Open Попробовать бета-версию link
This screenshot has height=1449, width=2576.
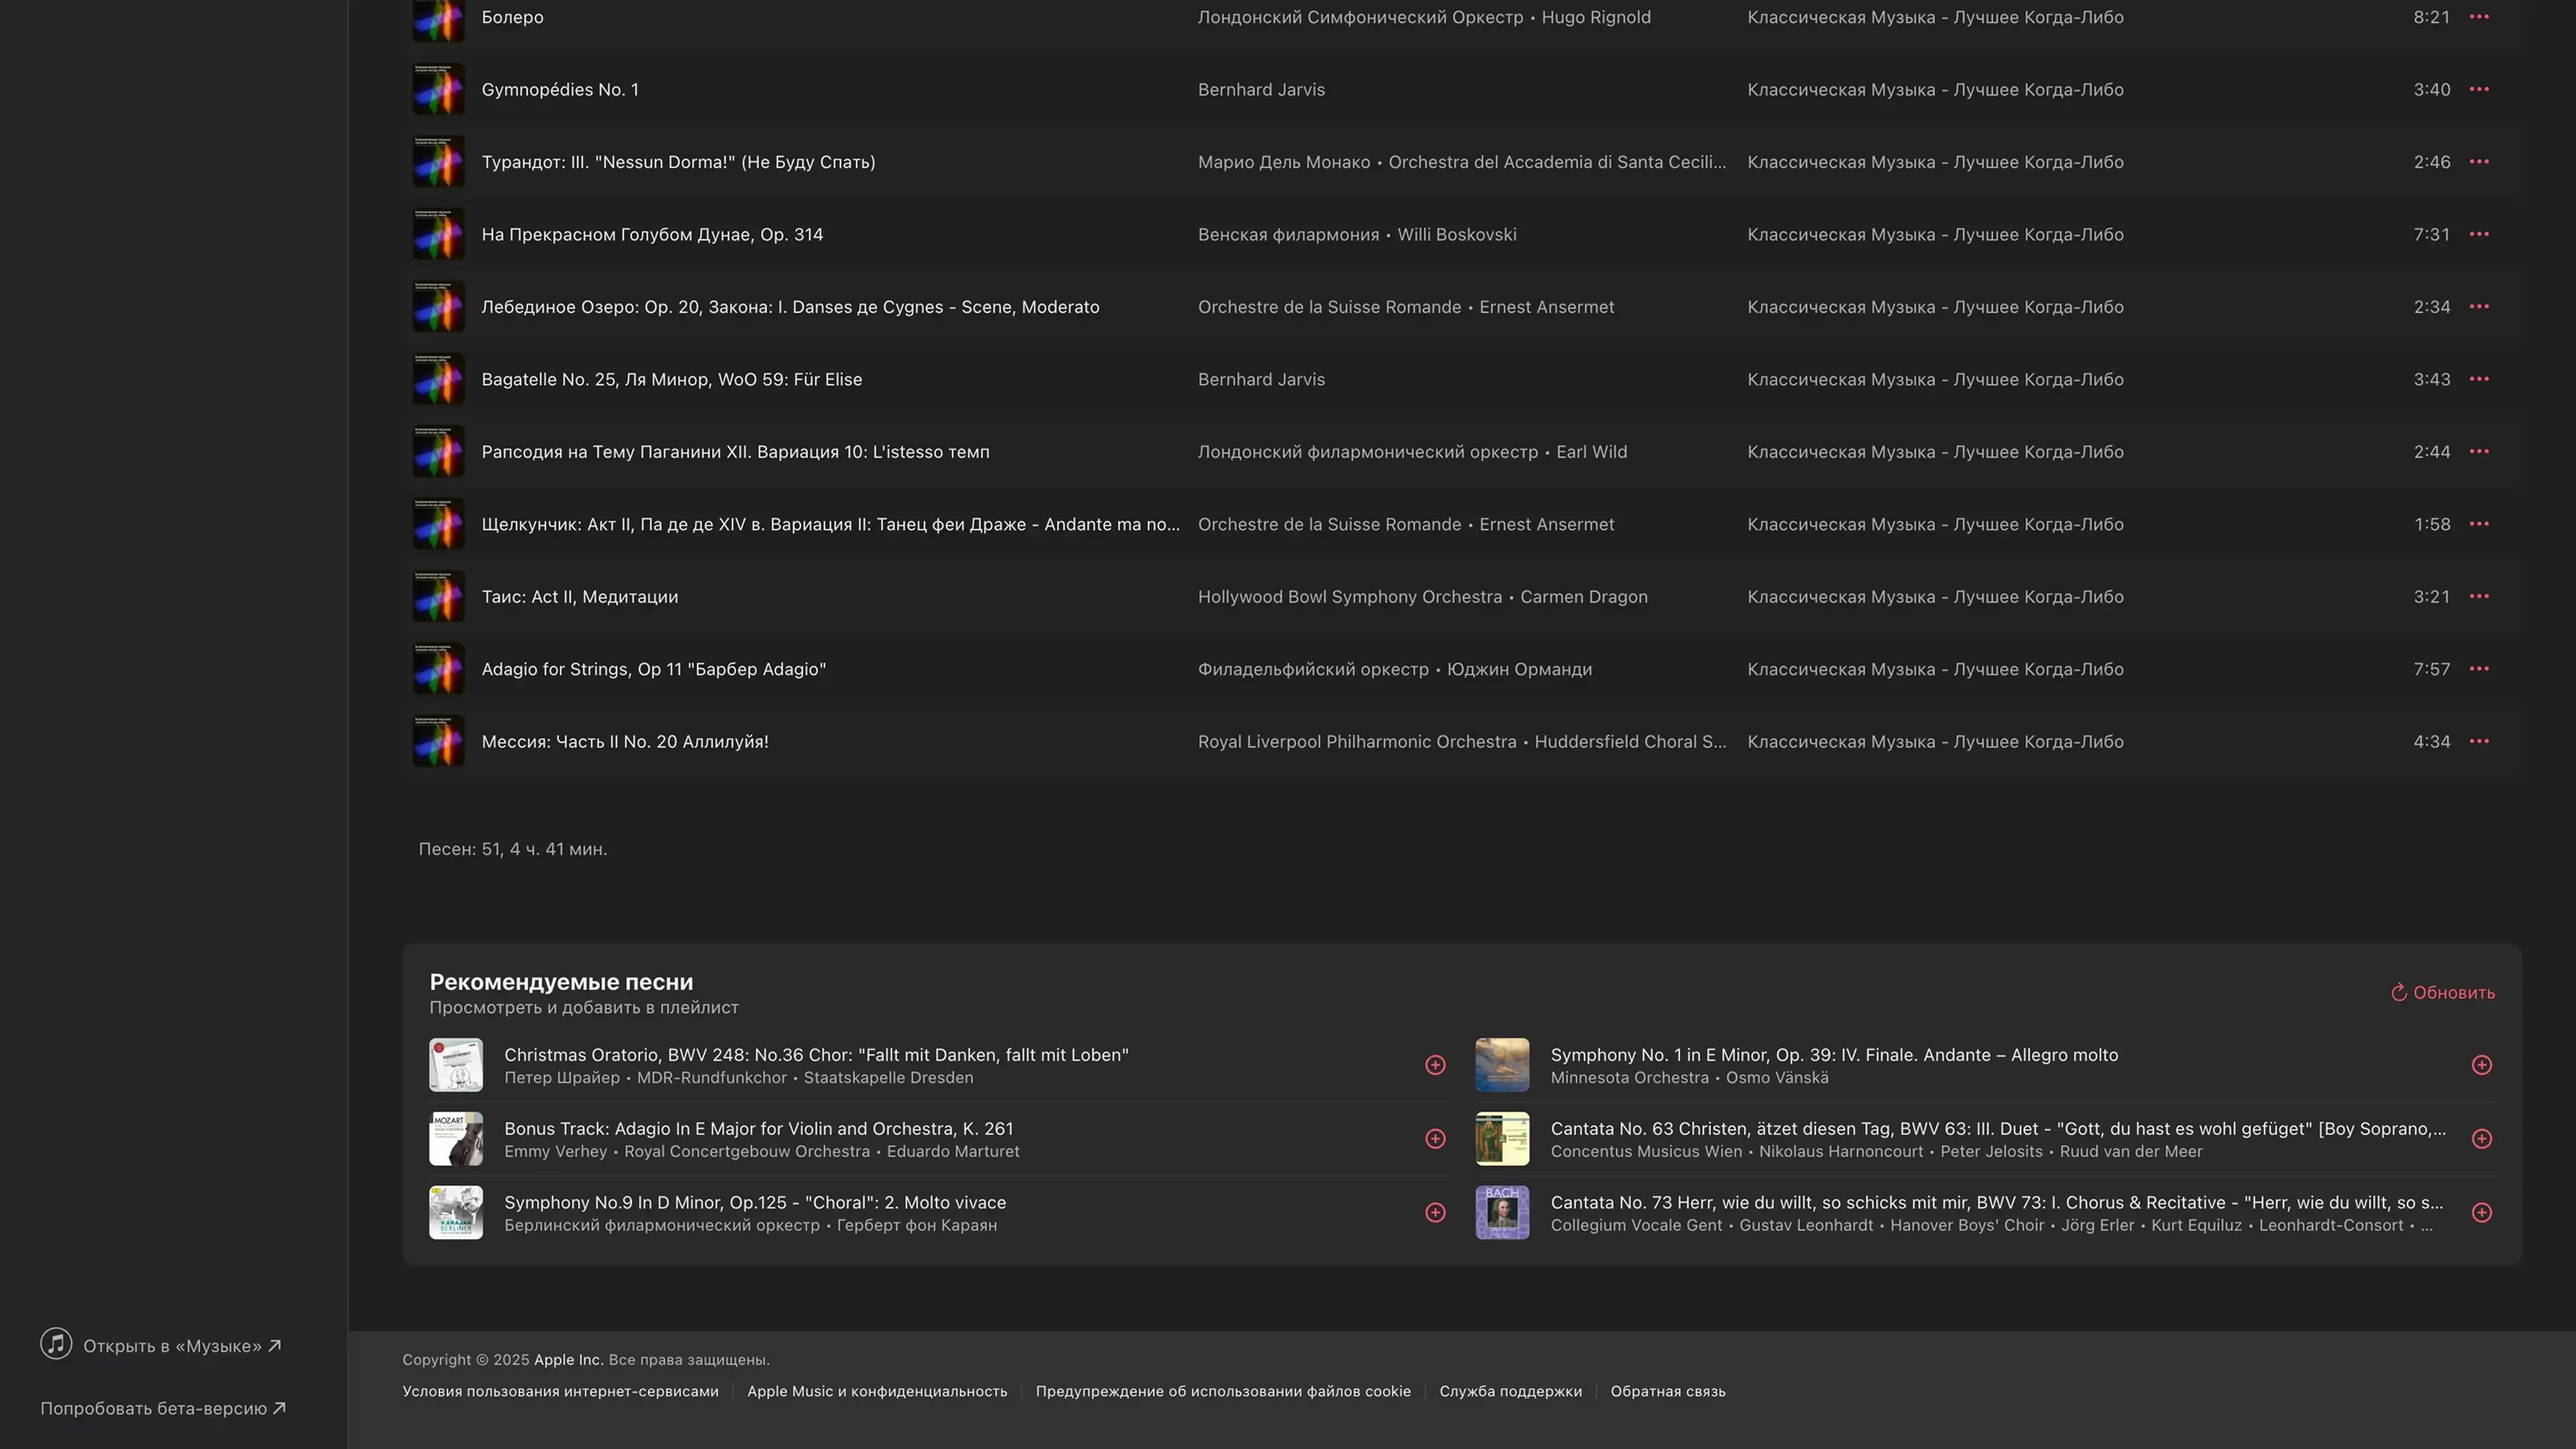pyautogui.click(x=163, y=1409)
